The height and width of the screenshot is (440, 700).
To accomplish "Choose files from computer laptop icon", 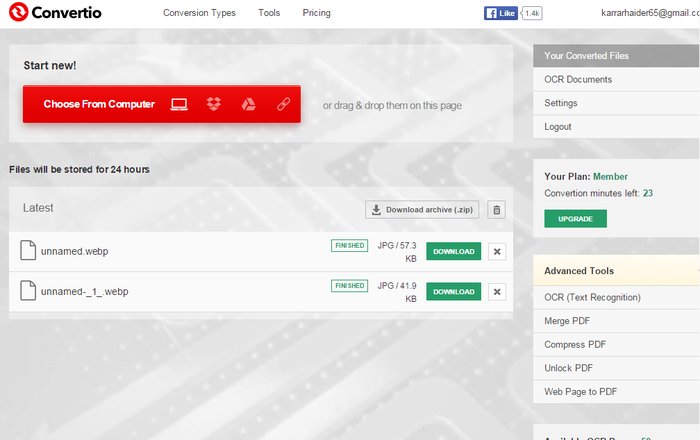I will (x=179, y=104).
